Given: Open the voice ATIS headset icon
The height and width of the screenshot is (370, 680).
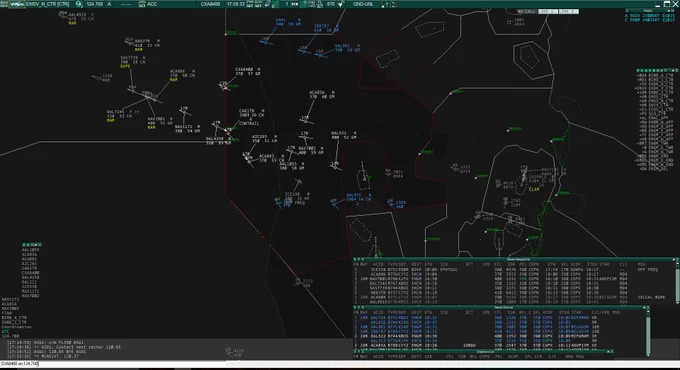Looking at the screenshot, I should coord(79,4).
